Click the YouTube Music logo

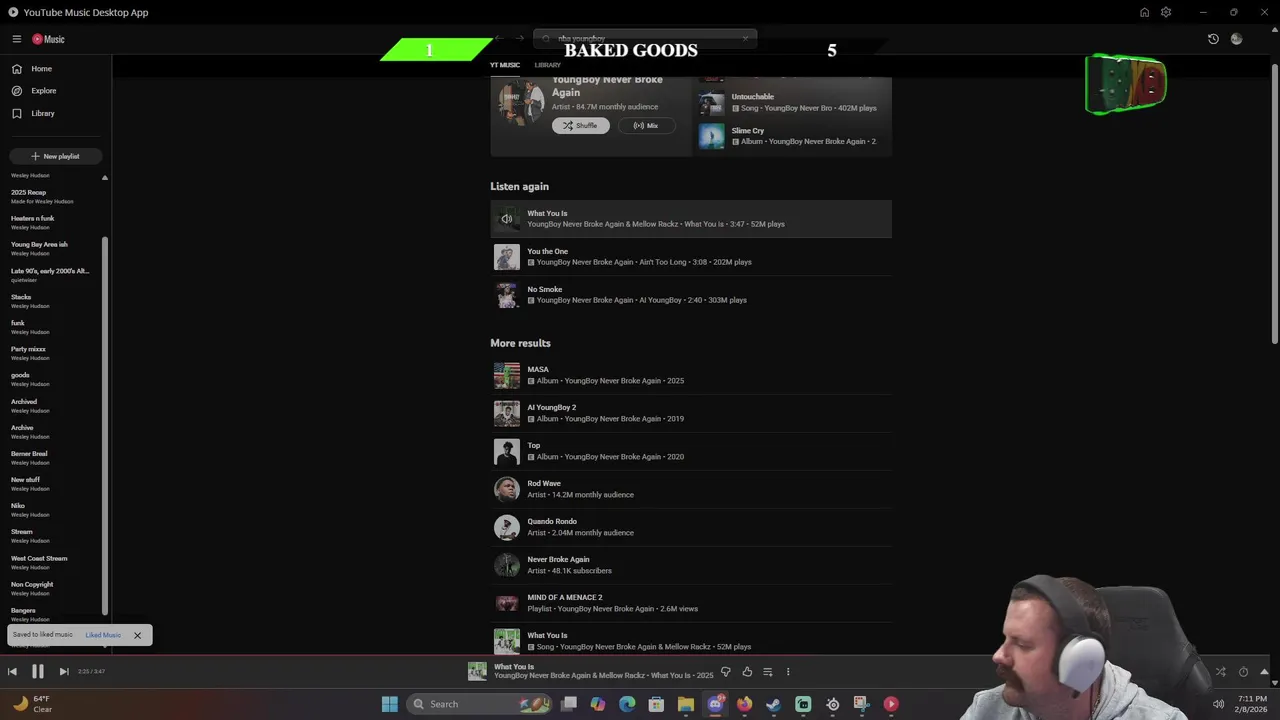coord(48,39)
